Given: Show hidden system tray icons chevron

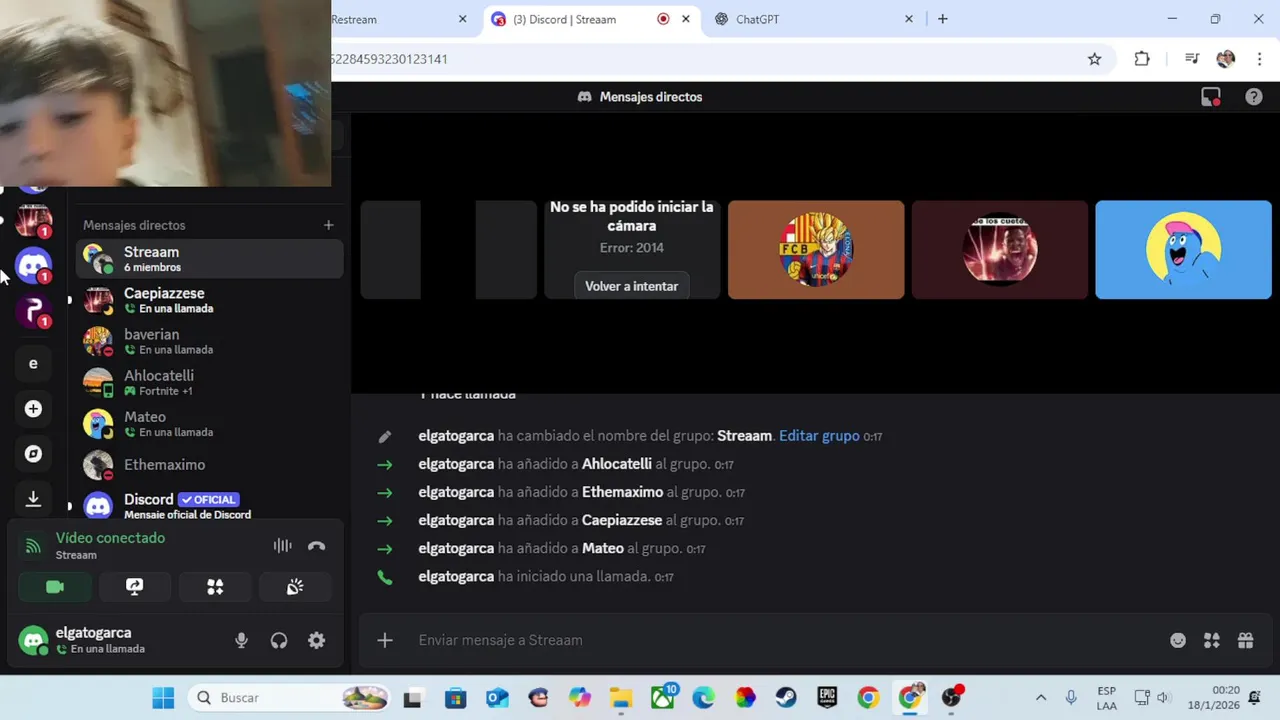Looking at the screenshot, I should [1041, 698].
